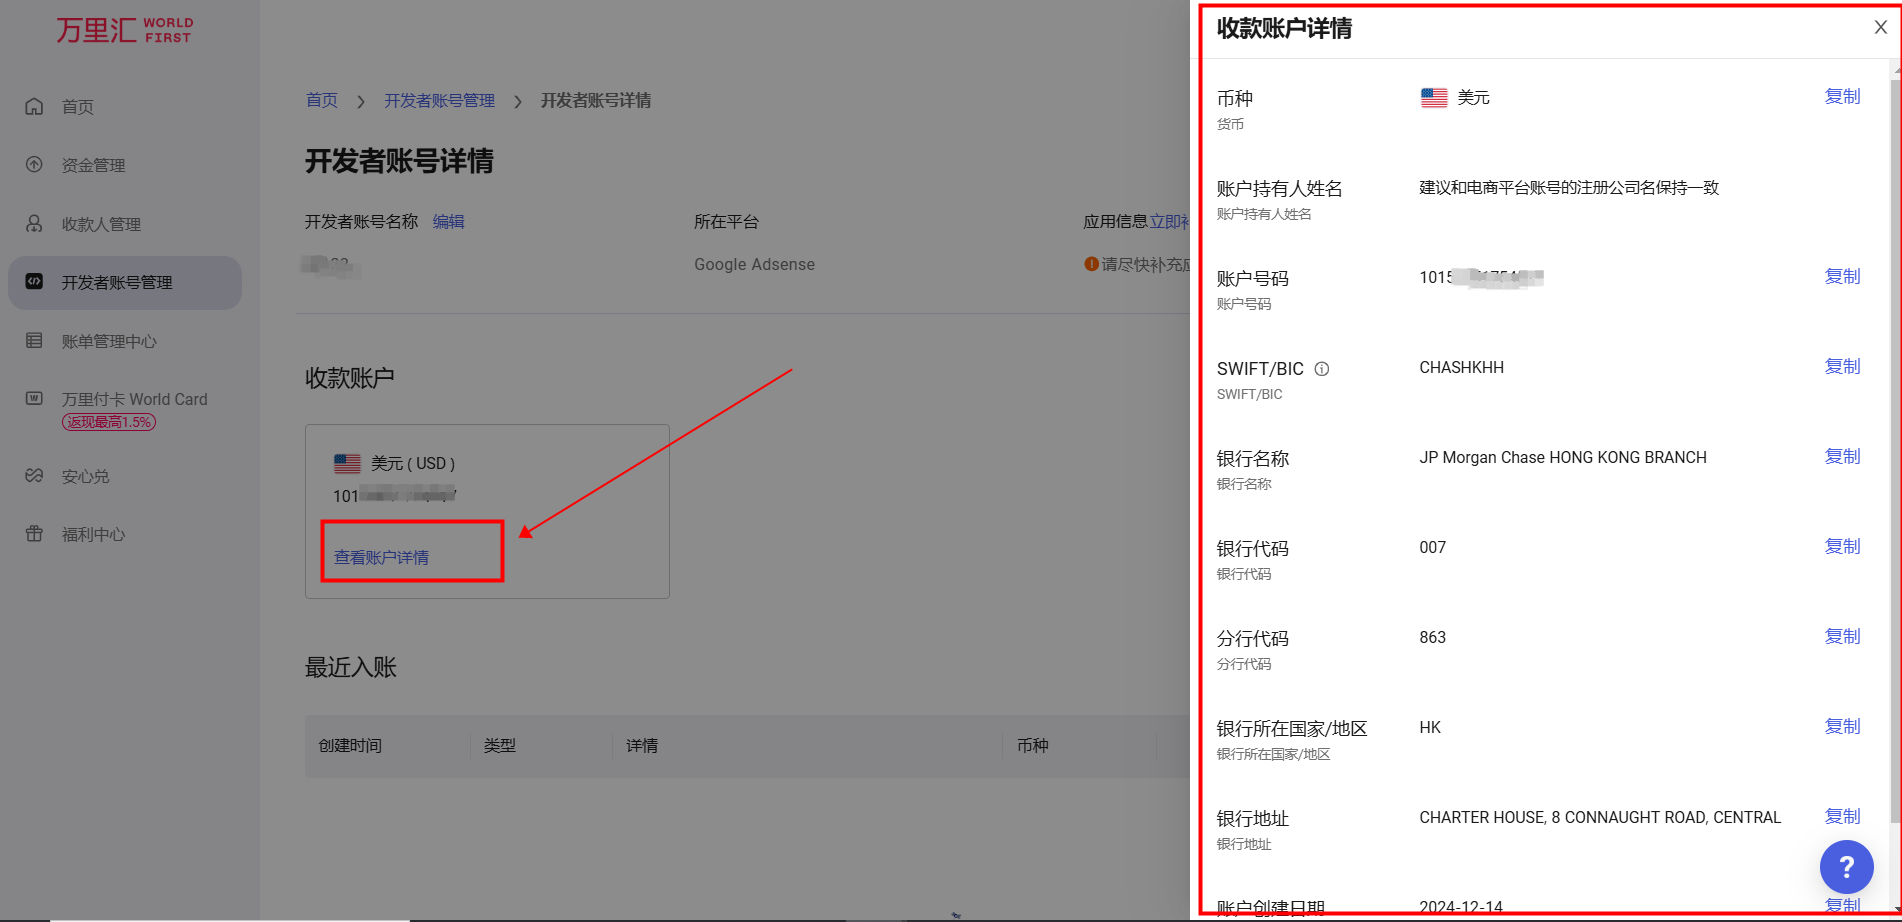Open the blue help question mark button
This screenshot has width=1902, height=922.
[x=1846, y=867]
